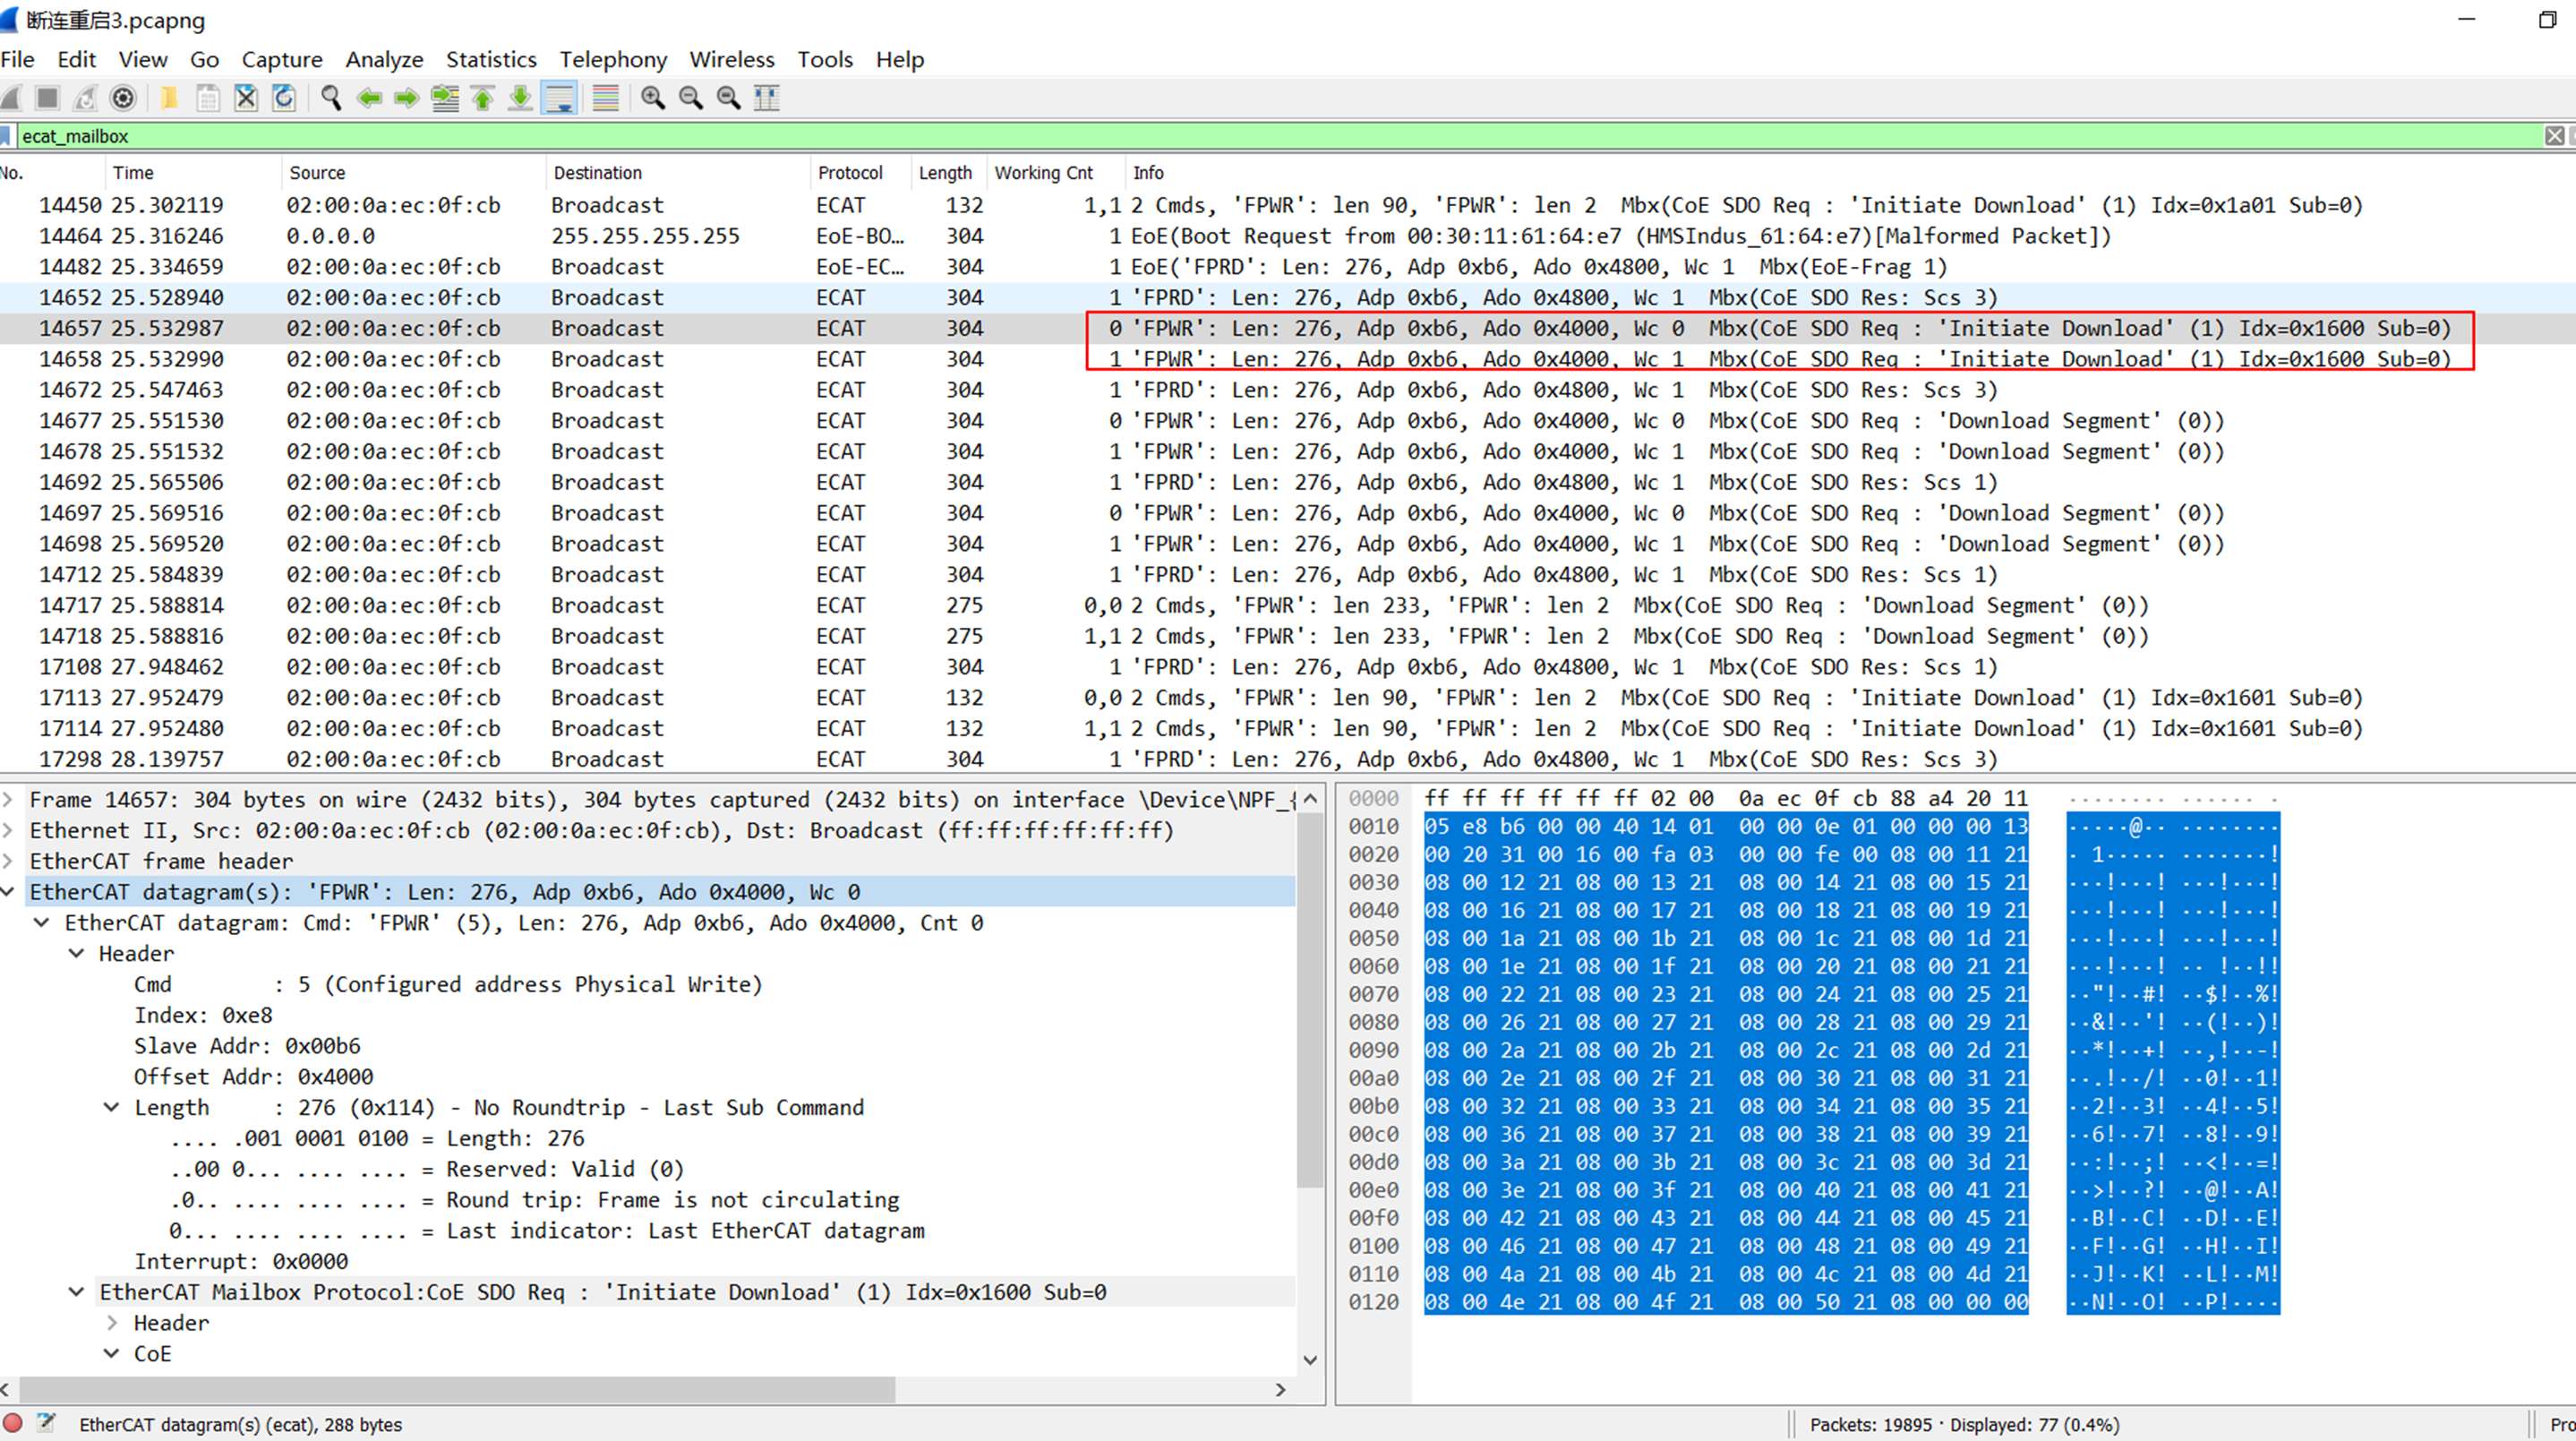Click the packet details horizontal scrollbar

click(456, 1390)
